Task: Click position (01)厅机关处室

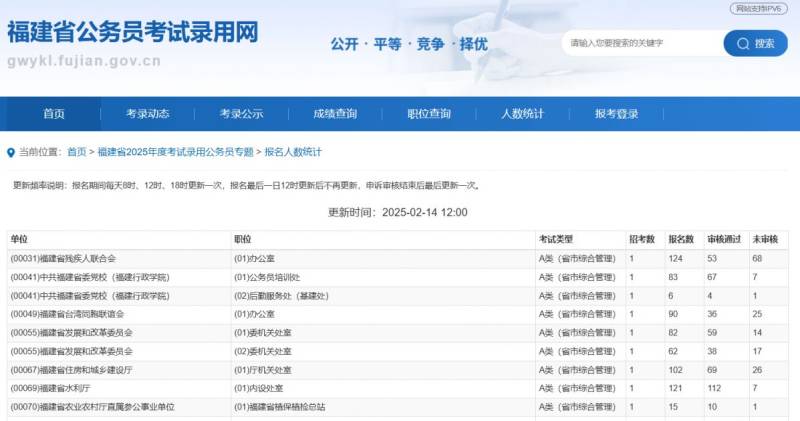Action: 262,370
